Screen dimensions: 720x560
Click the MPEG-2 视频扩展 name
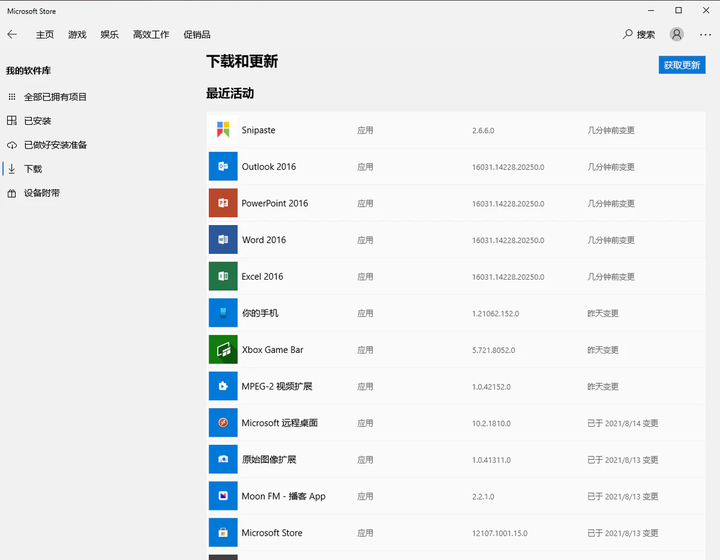[277, 386]
